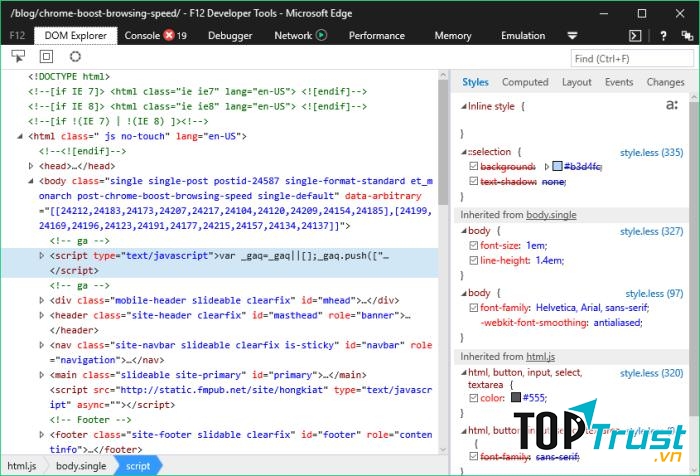Open the console drawer icon in title bar
The width and height of the screenshot is (700, 476).
pos(634,36)
